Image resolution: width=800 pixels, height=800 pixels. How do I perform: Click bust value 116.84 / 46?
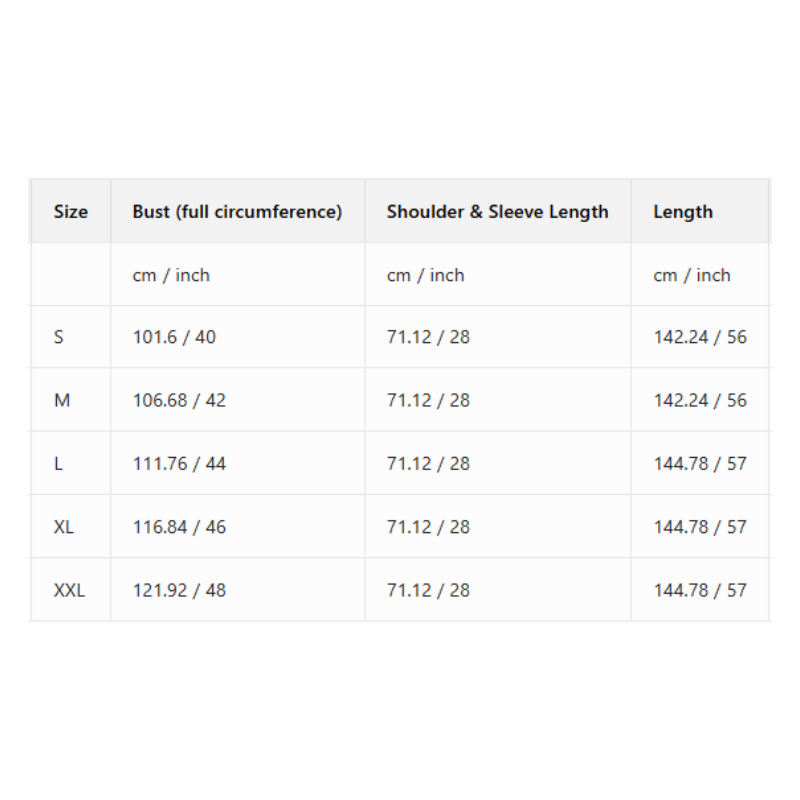[179, 527]
